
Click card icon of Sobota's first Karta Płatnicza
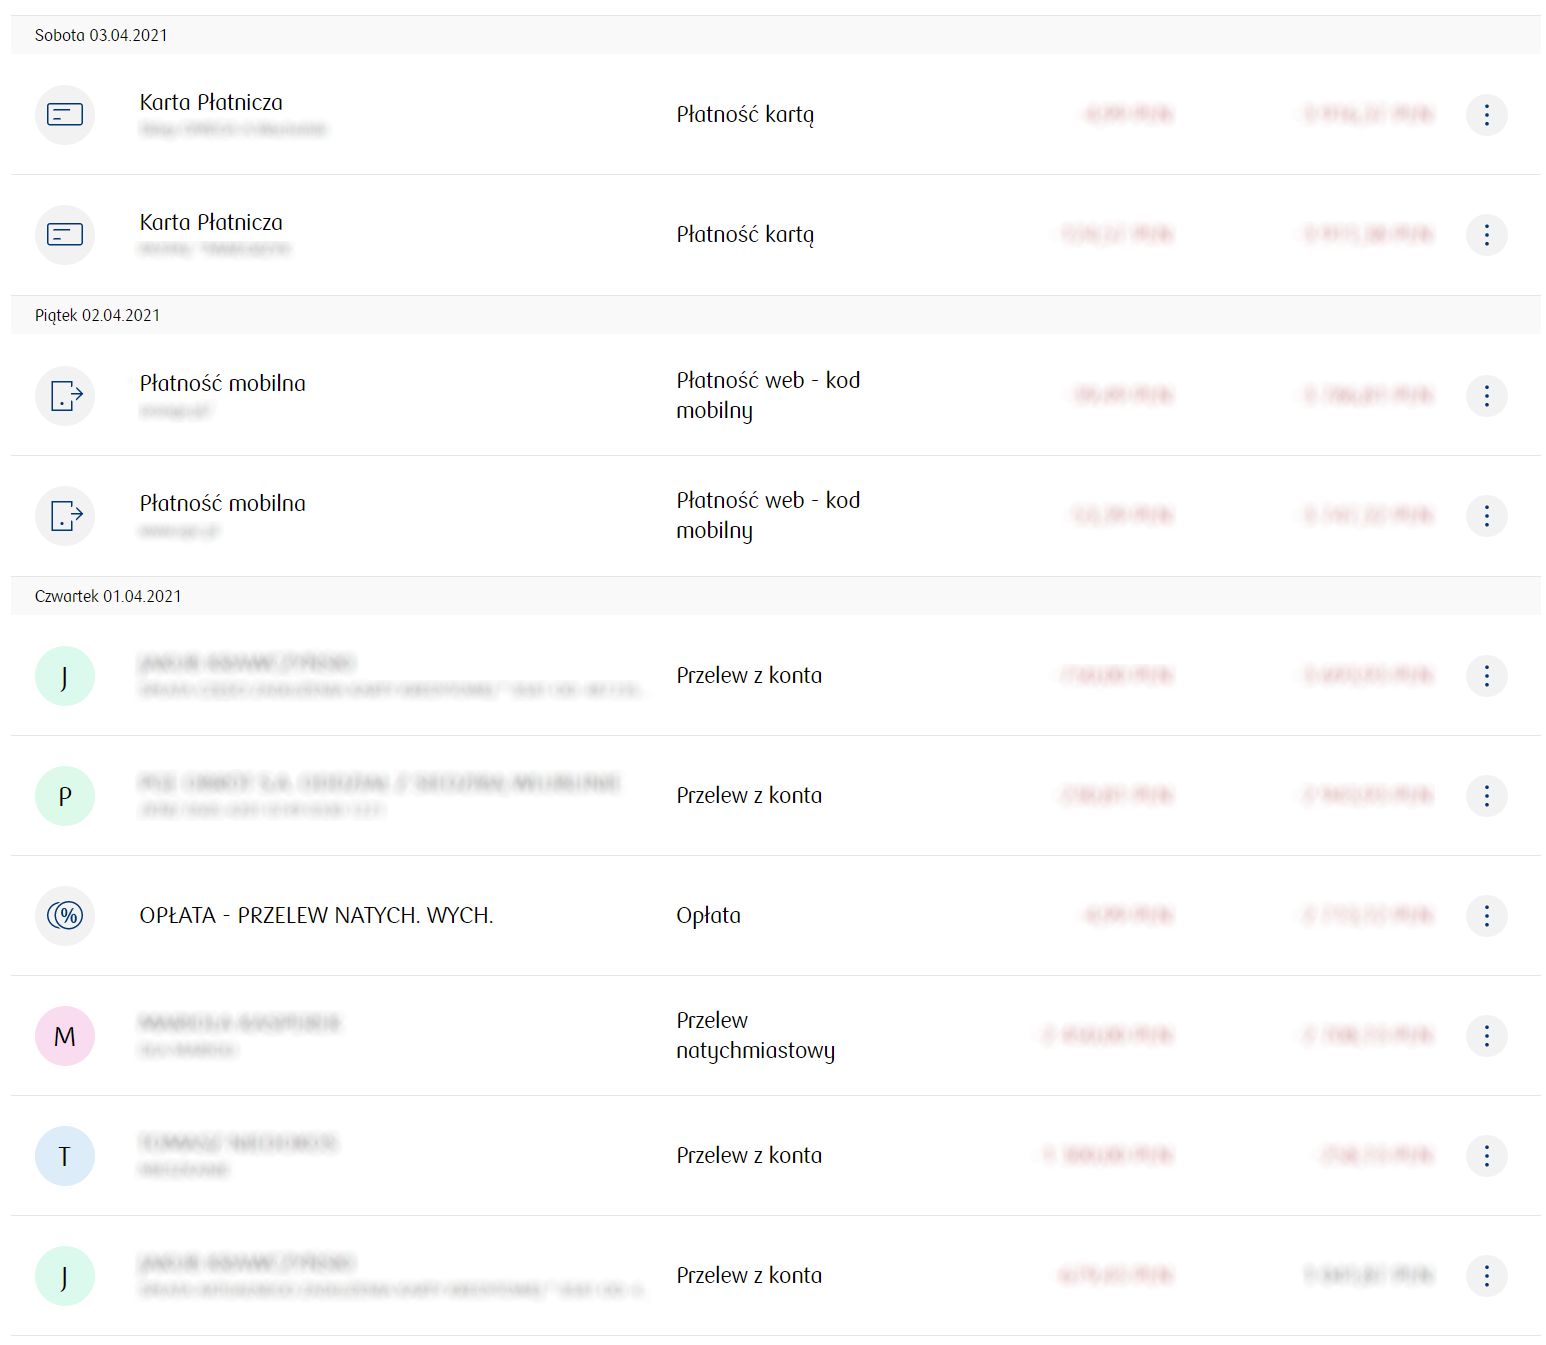65,115
